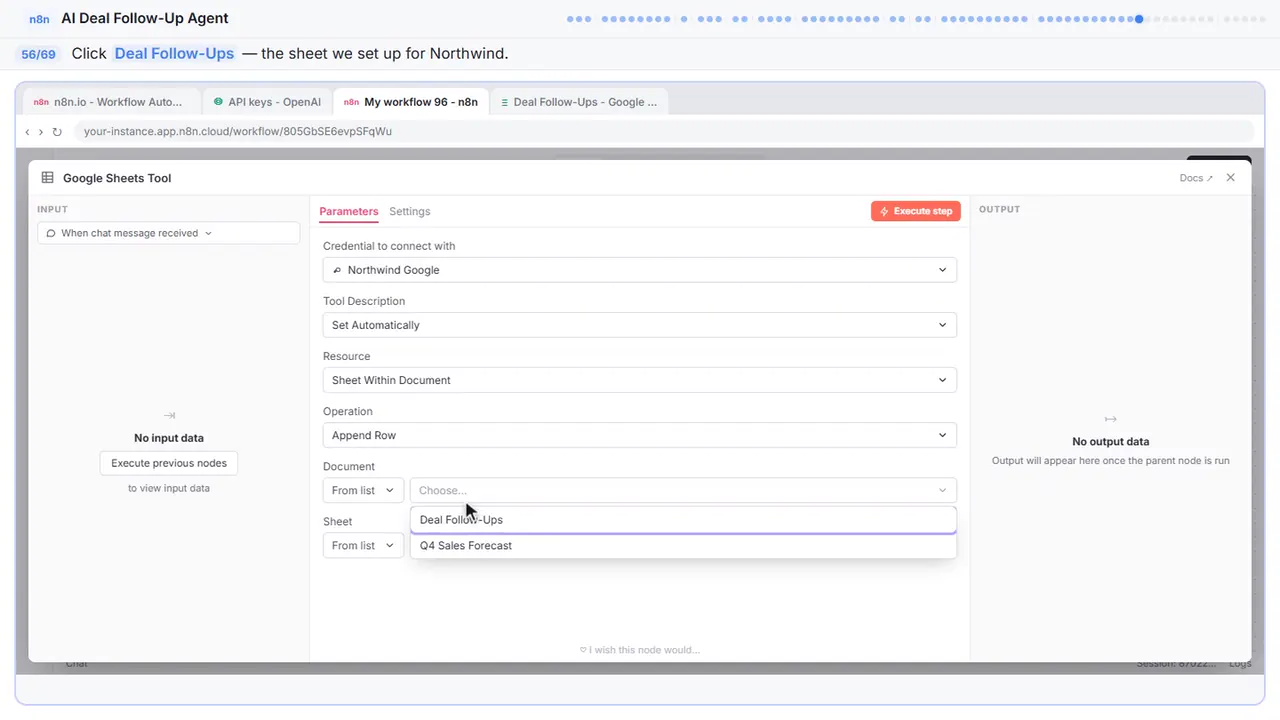Click the chat bubble icon in the Input selector
This screenshot has height=720, width=1280.
tap(51, 233)
